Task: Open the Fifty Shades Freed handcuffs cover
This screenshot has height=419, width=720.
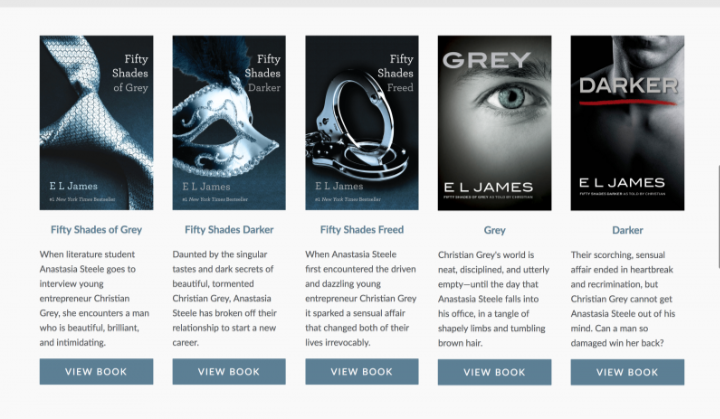Action: click(362, 123)
